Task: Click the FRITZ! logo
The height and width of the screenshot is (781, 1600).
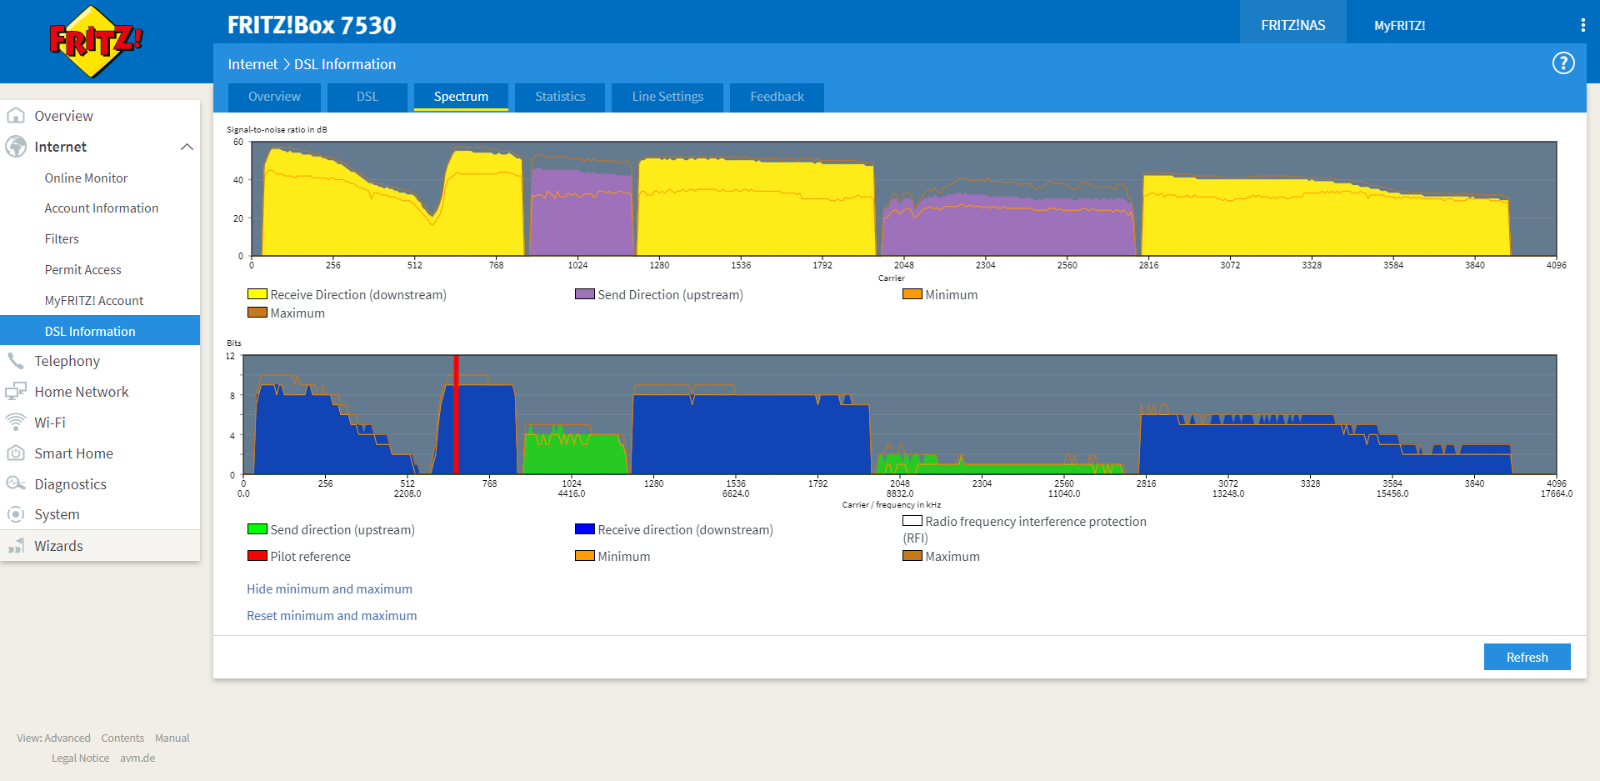Action: pyautogui.click(x=95, y=42)
